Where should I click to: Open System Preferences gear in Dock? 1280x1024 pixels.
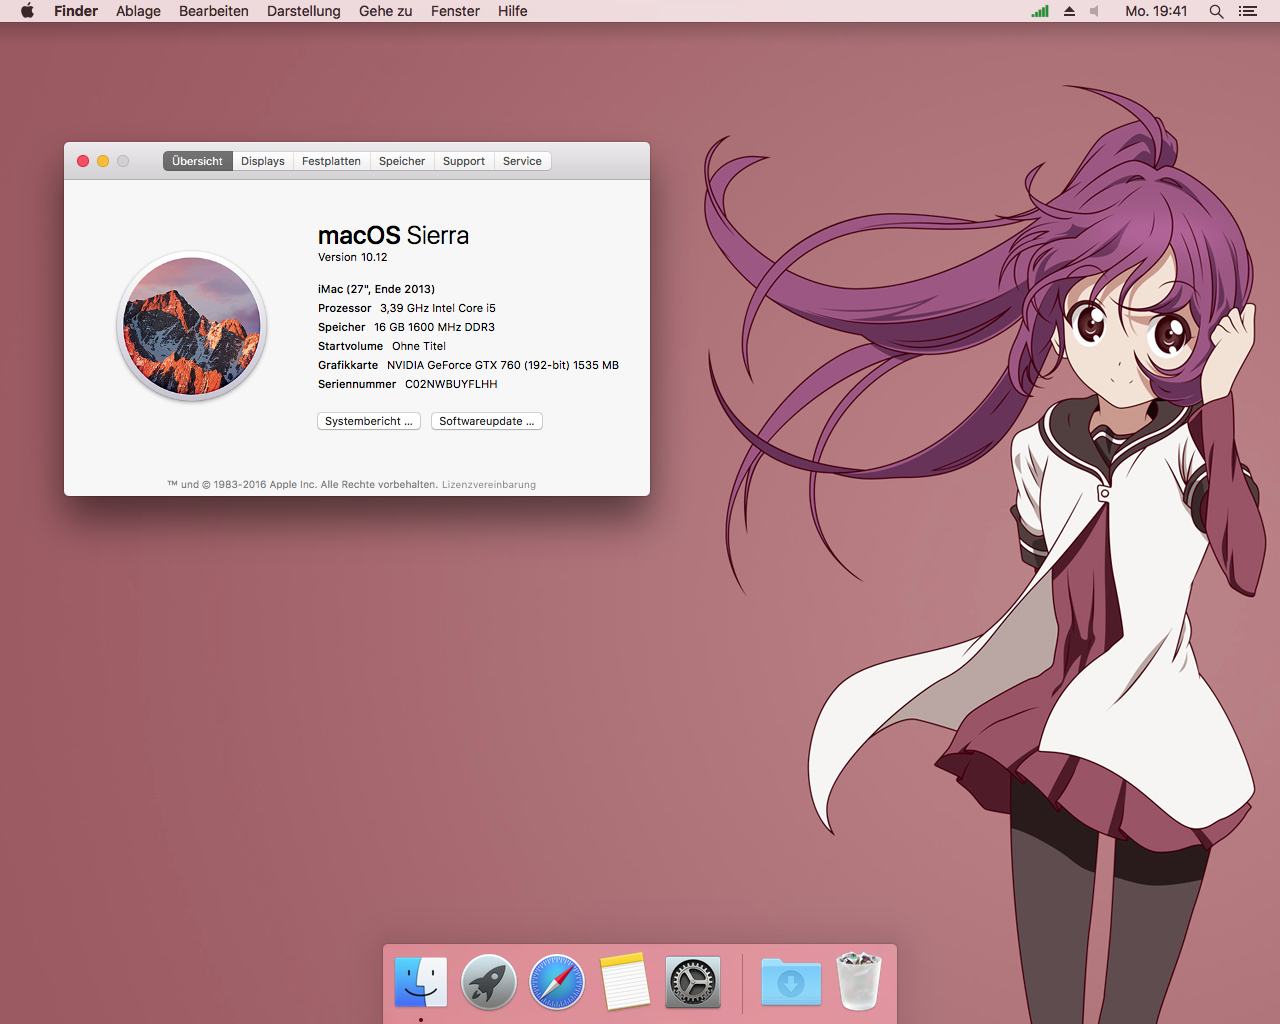(693, 981)
